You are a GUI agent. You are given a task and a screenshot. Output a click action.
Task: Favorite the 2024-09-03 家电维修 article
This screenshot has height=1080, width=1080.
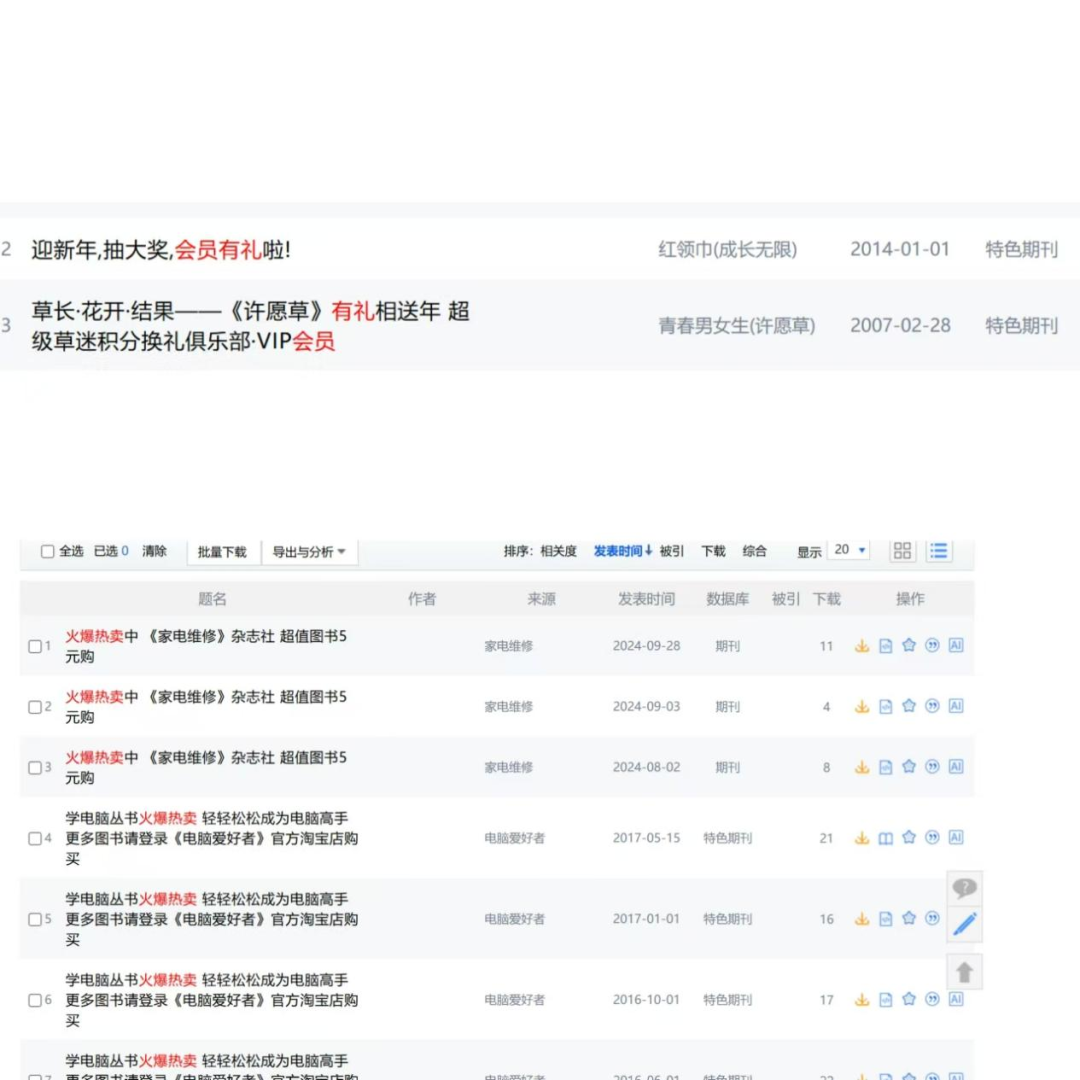click(x=909, y=706)
